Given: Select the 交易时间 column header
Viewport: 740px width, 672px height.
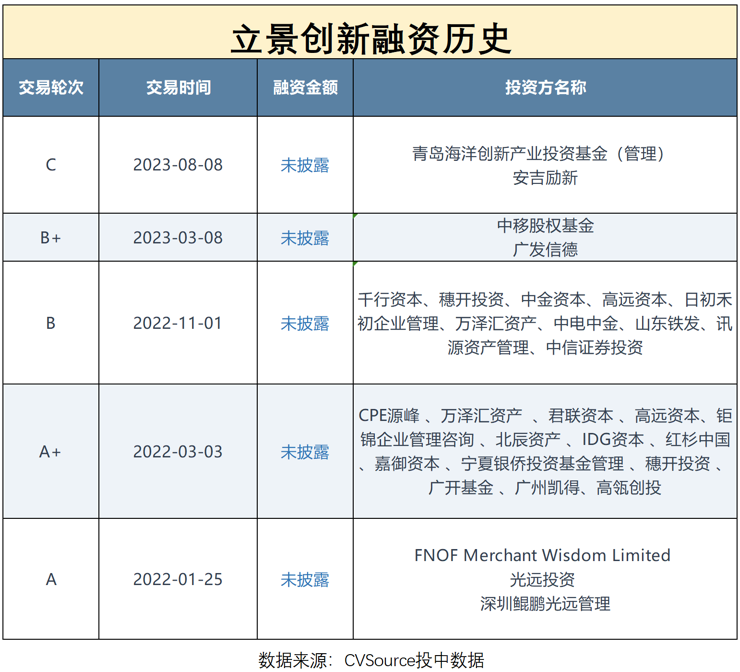Looking at the screenshot, I should [178, 87].
